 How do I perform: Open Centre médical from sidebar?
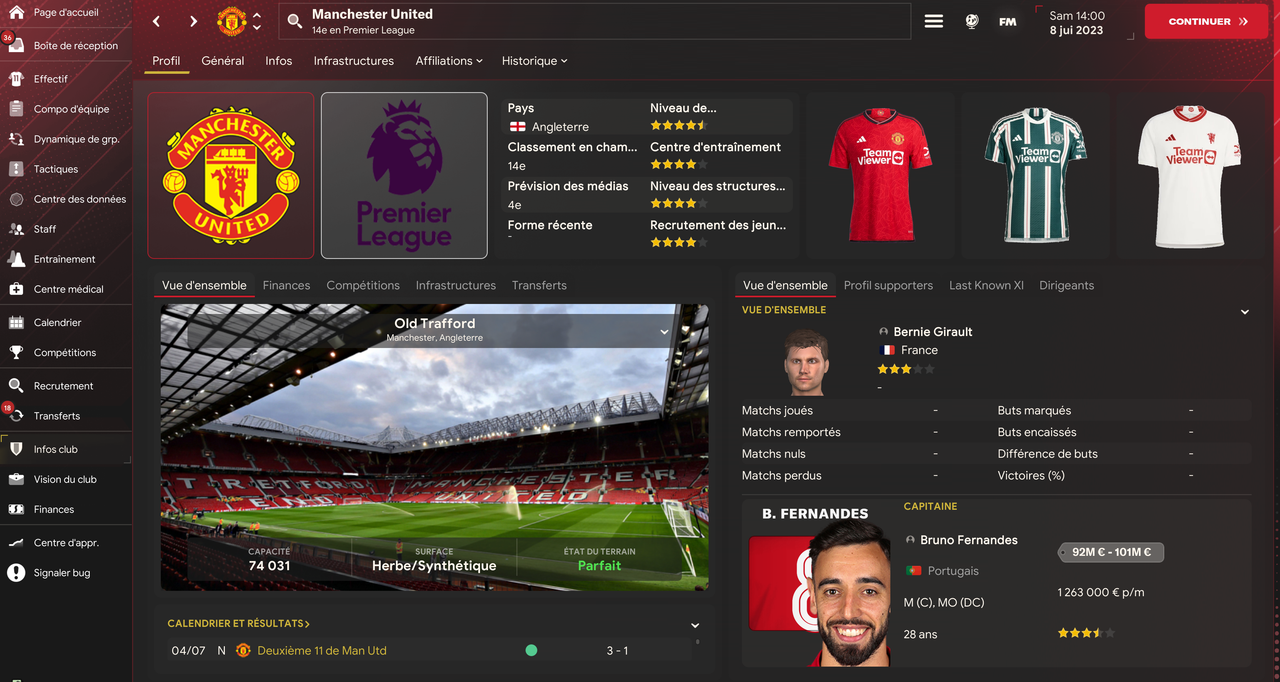[x=16, y=289]
